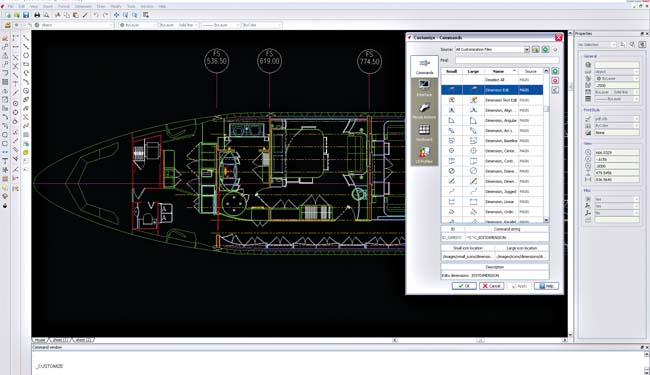
Task: Open the Modify menu
Action: 116,7
